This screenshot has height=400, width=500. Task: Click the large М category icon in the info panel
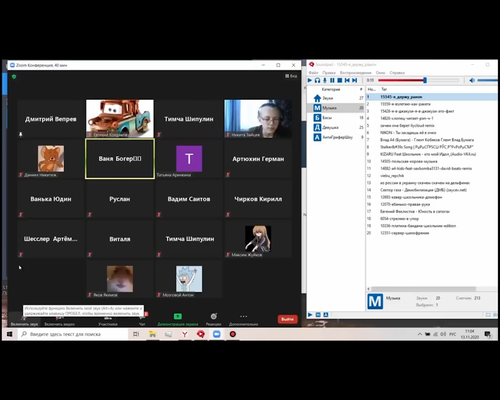[x=375, y=302]
